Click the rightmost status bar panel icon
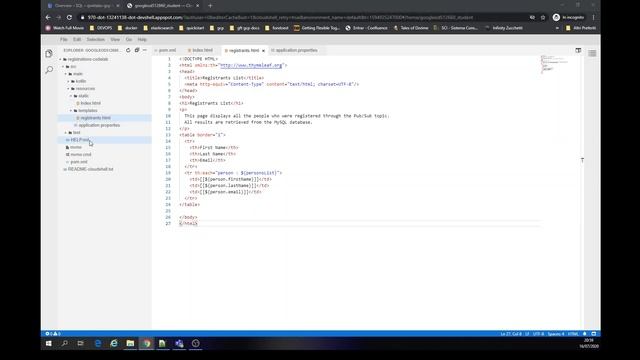Screen dimensions: 640x360 click(x=594, y=334)
